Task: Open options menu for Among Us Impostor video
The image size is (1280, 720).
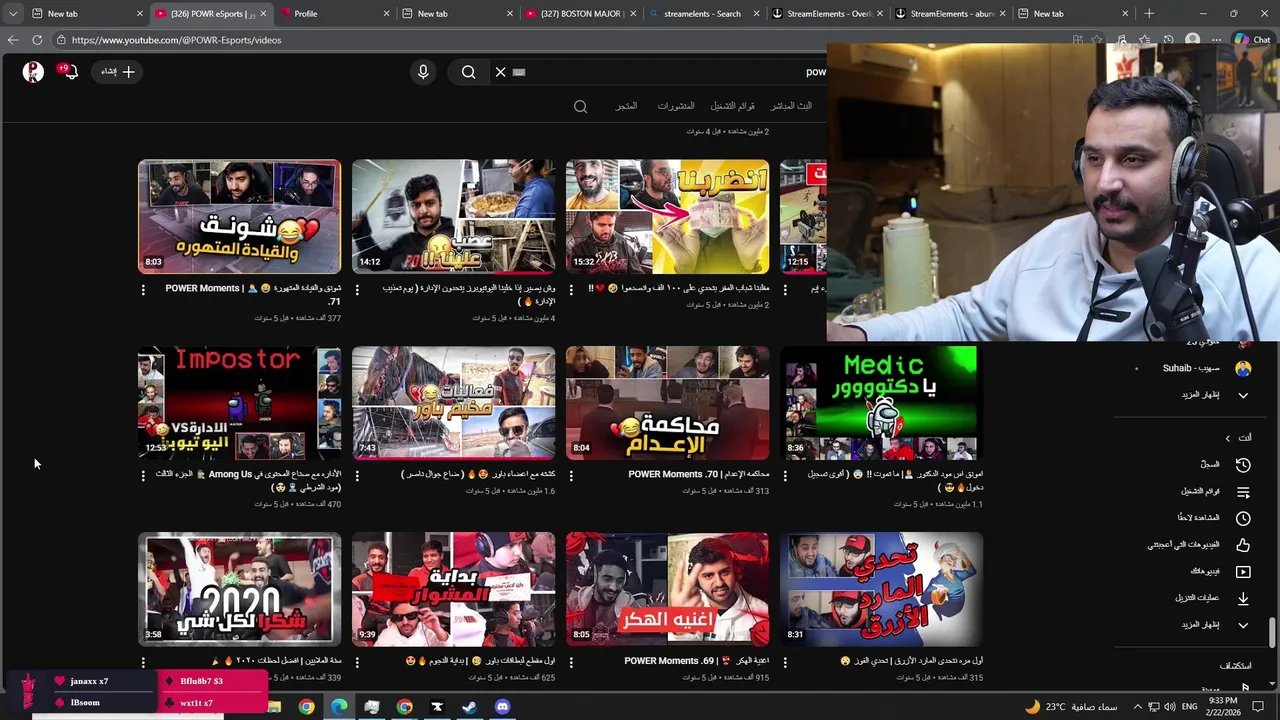Action: click(x=143, y=475)
